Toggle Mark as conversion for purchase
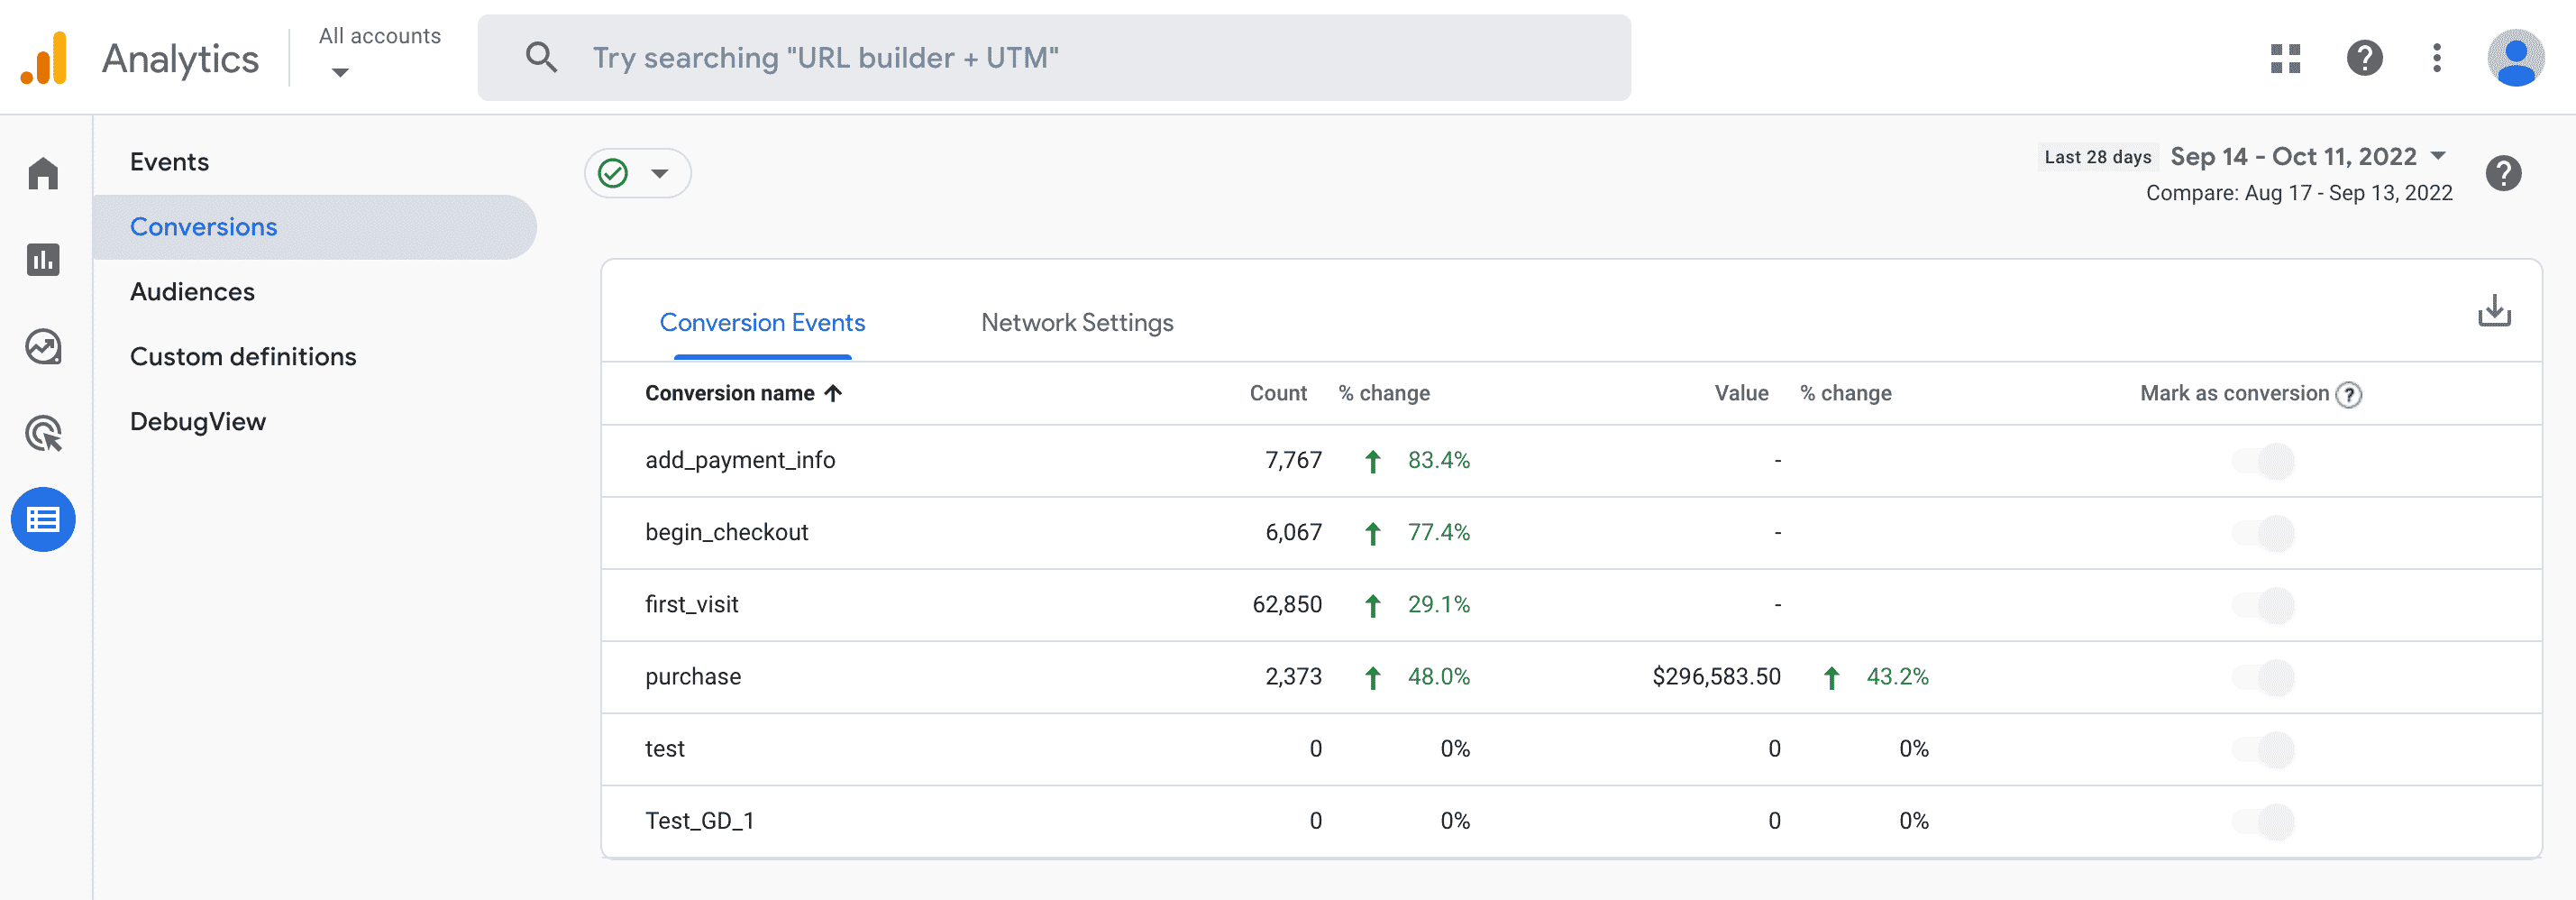The image size is (2576, 900). point(2263,677)
